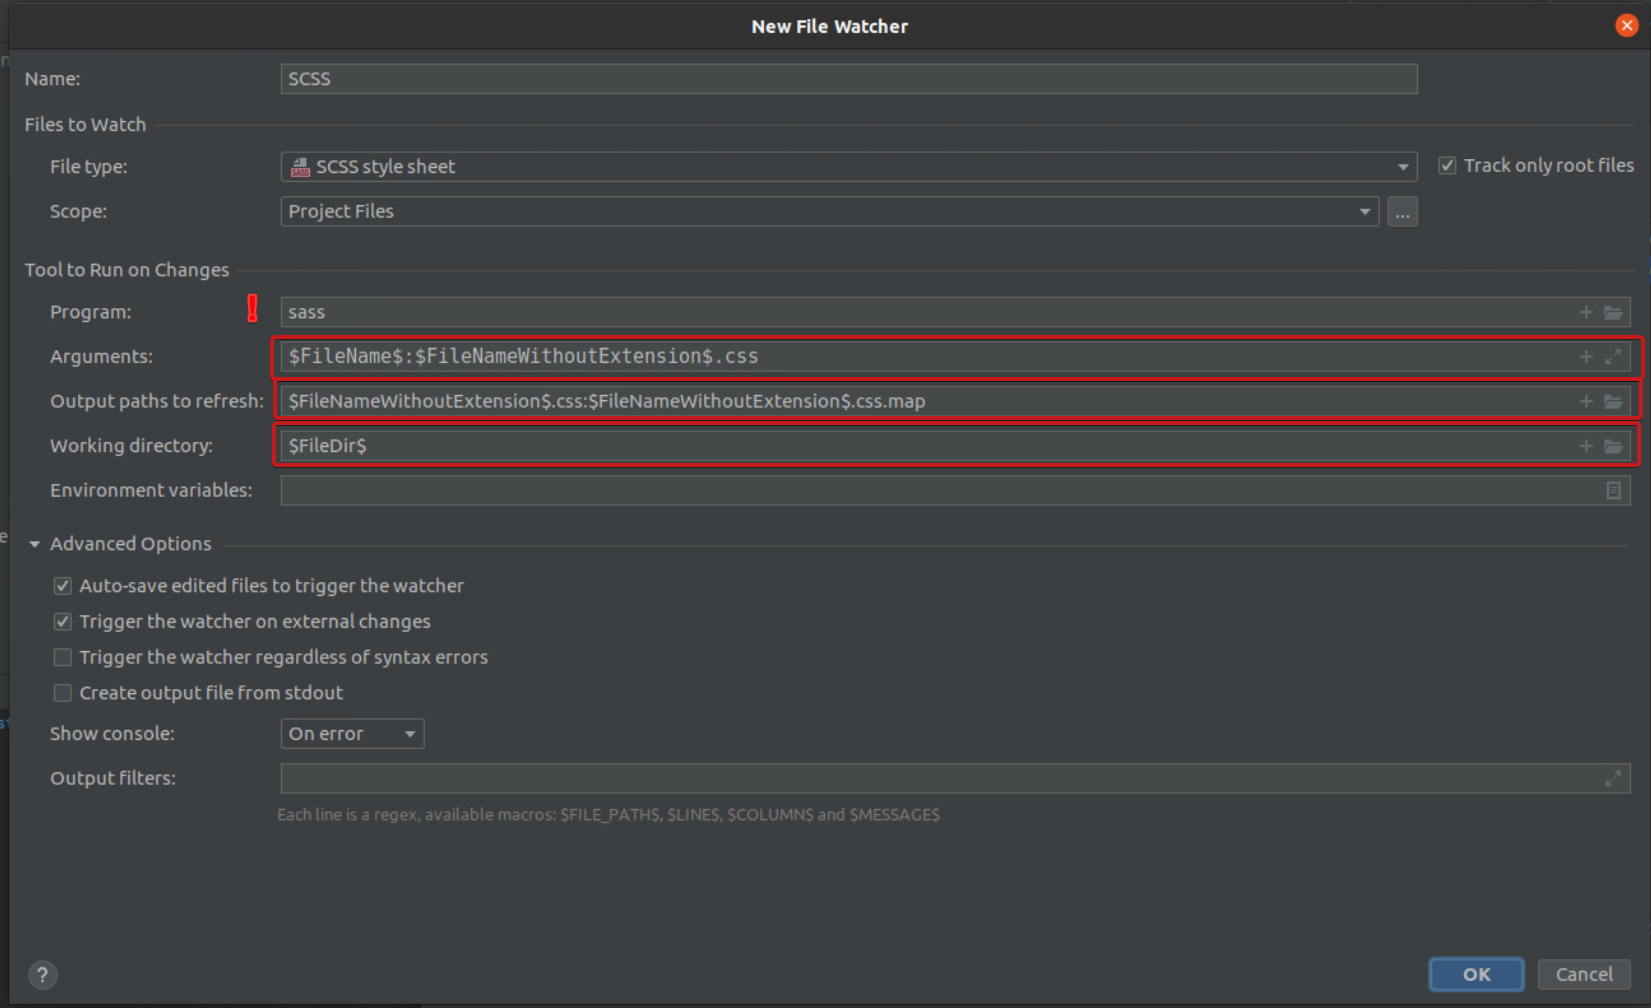Collapse the Advanced Options section
The height and width of the screenshot is (1008, 1651).
coord(35,544)
